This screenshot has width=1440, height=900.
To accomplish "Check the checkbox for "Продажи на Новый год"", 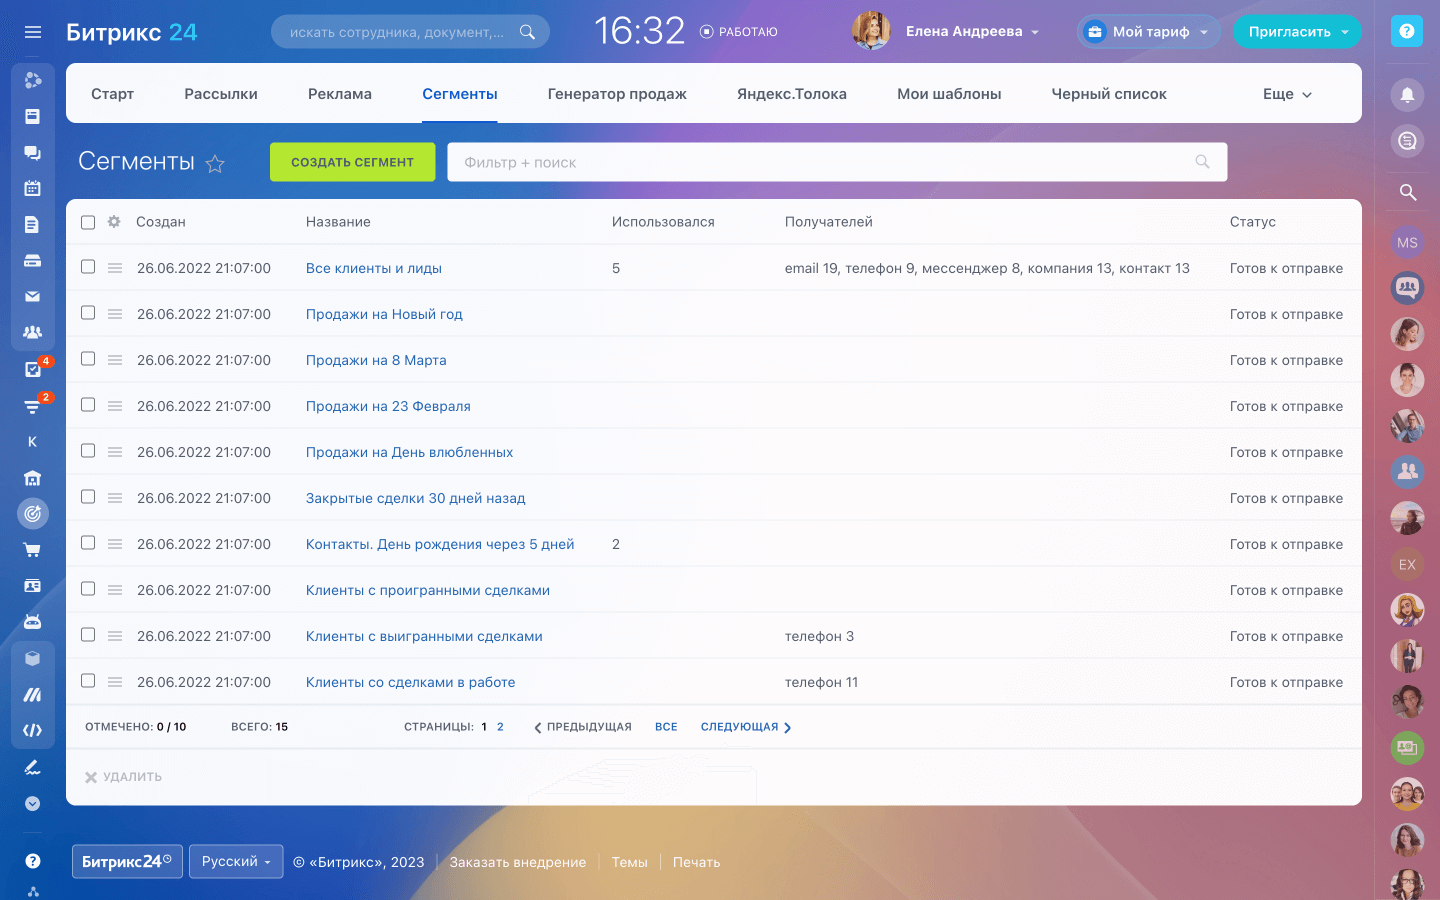I will click(88, 314).
